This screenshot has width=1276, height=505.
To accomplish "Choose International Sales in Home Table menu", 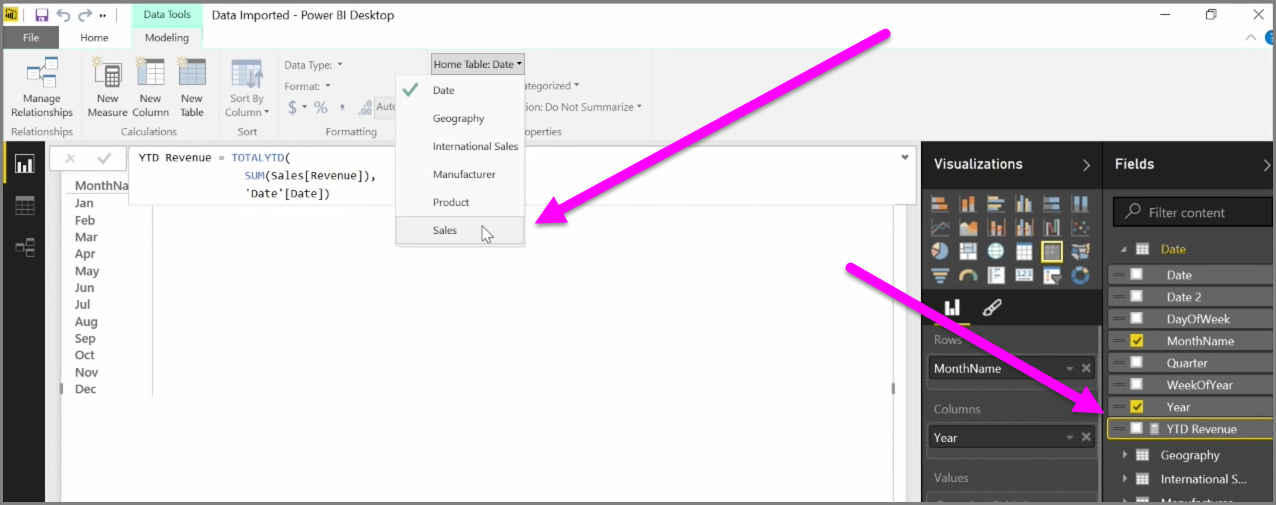I will (x=460, y=146).
